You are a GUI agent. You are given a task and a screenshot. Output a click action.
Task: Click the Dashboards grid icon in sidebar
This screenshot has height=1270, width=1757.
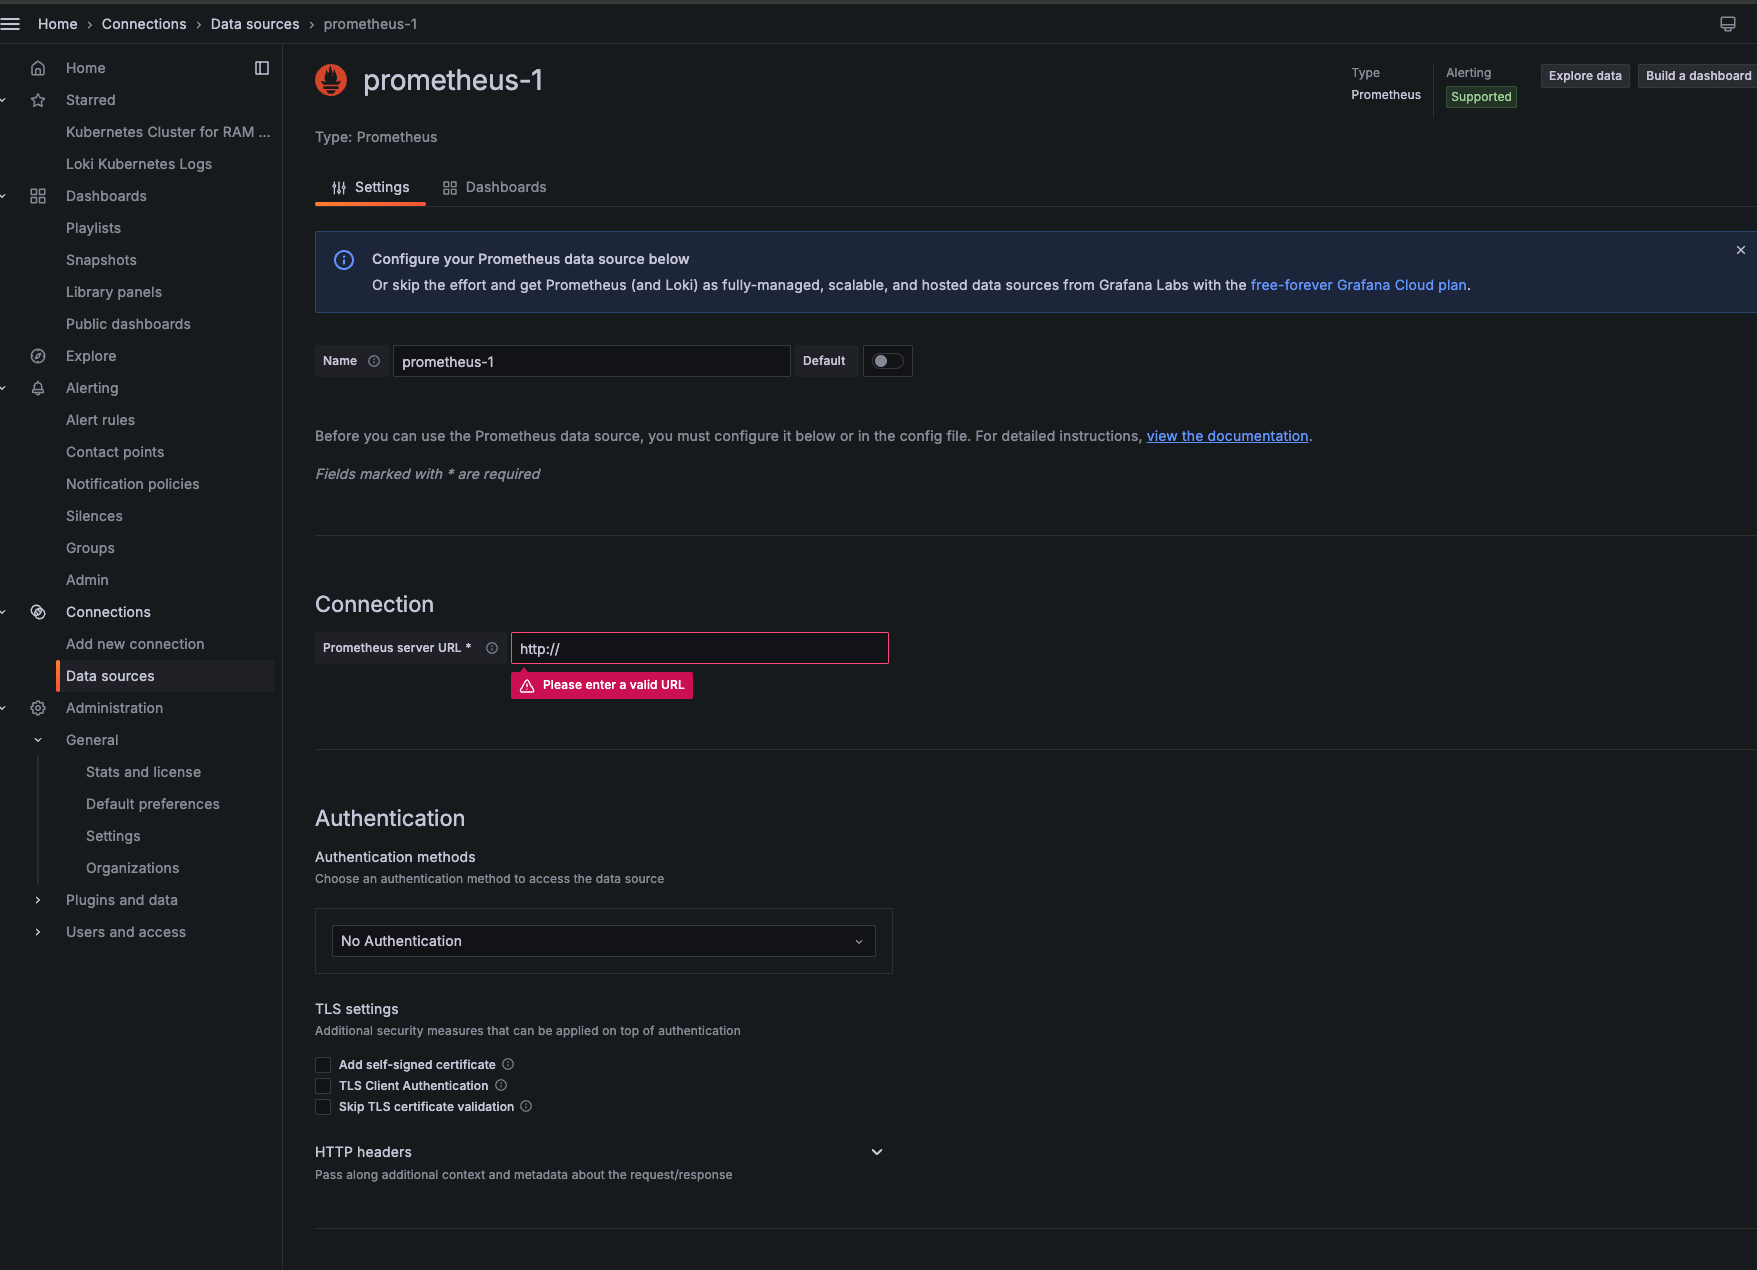pyautogui.click(x=38, y=196)
